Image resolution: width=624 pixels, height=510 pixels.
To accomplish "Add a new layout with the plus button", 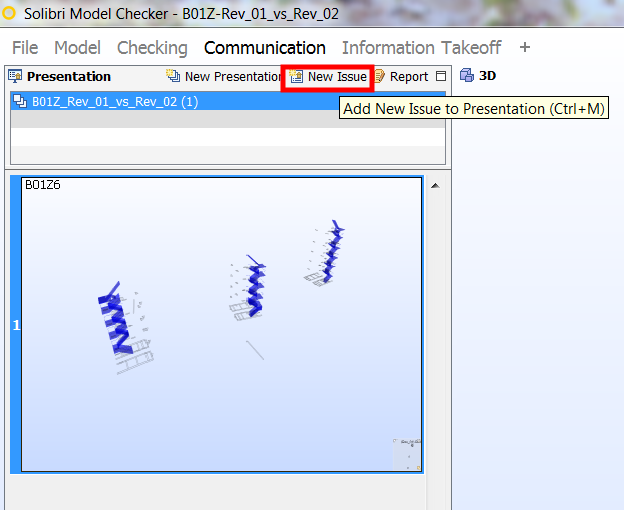I will tap(525, 47).
